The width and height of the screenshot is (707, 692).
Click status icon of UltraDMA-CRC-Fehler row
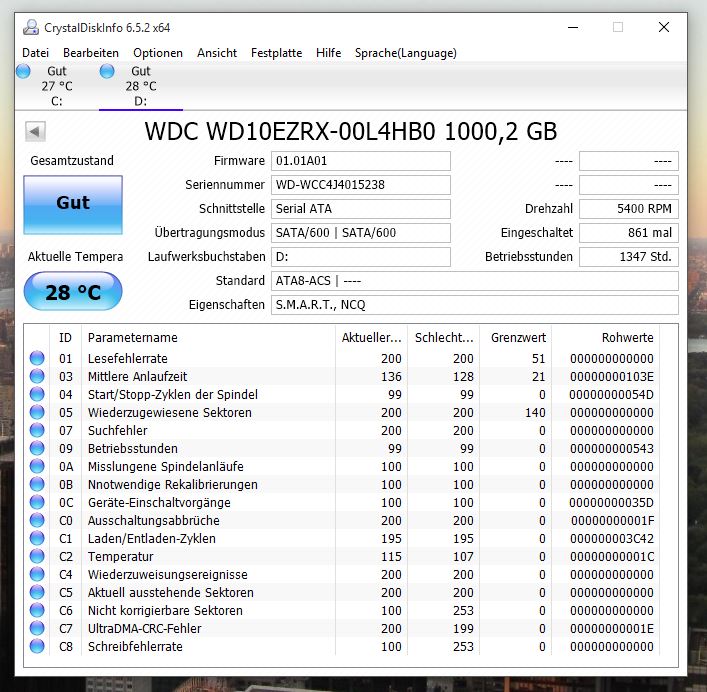37,628
